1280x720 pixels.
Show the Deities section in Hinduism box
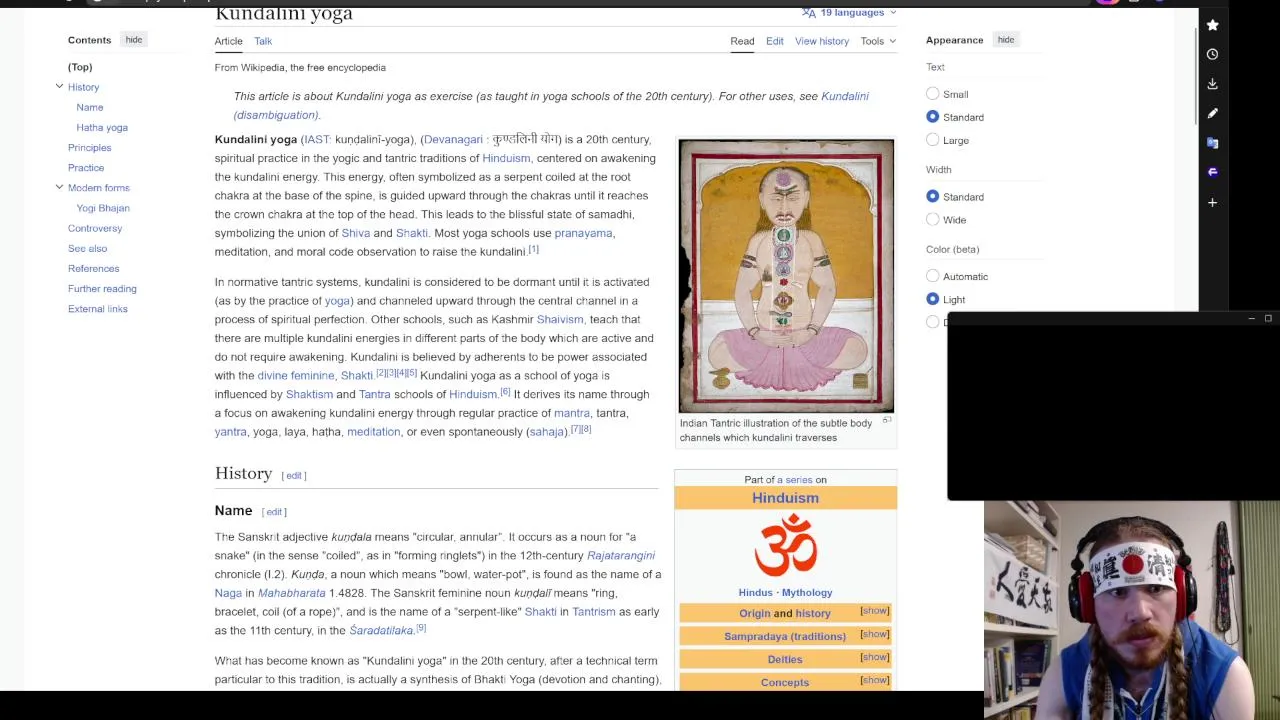point(874,657)
